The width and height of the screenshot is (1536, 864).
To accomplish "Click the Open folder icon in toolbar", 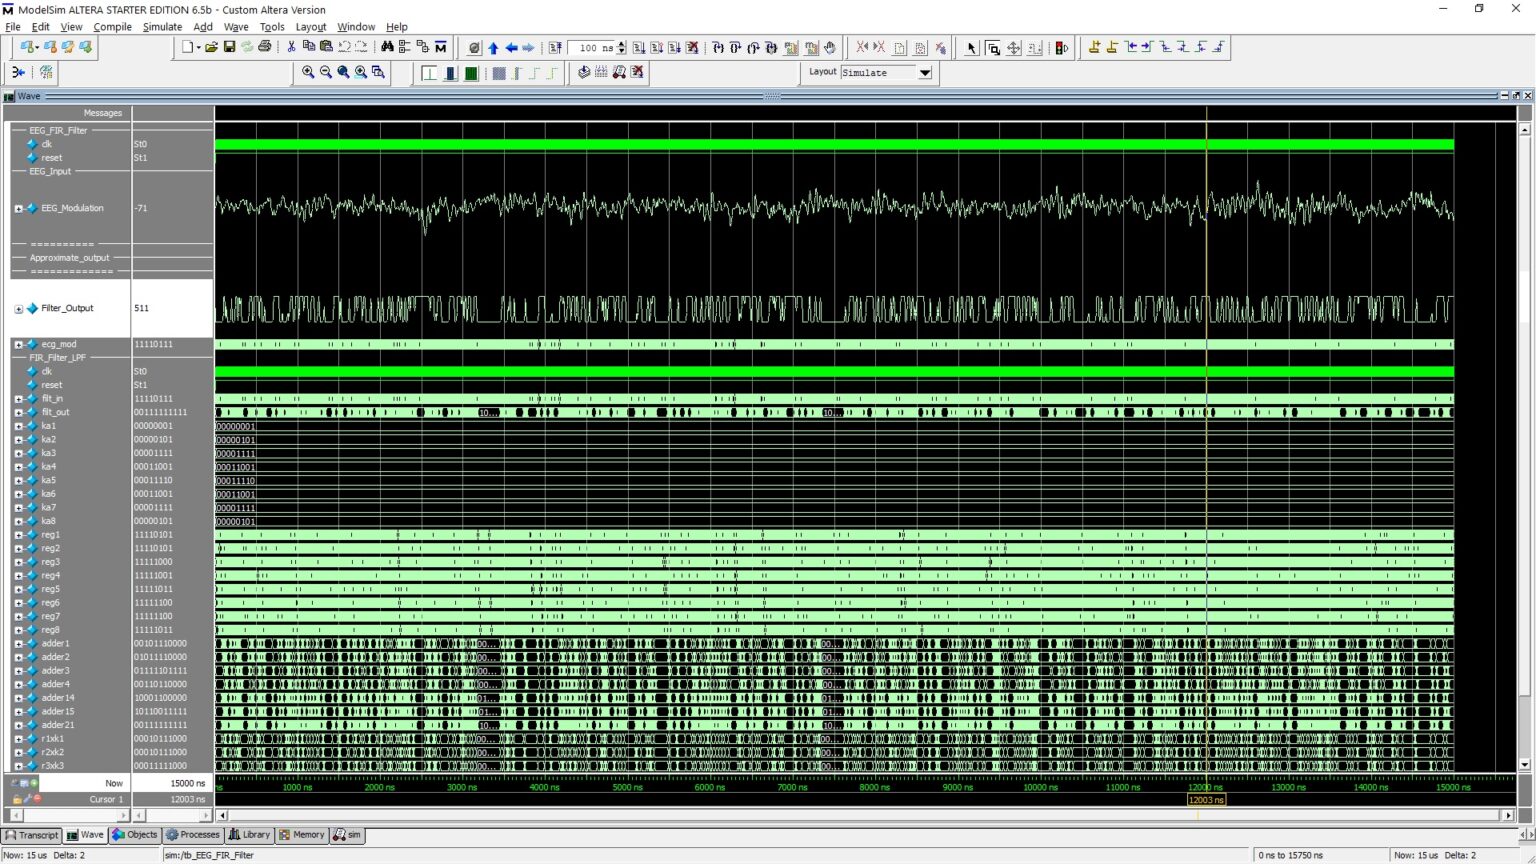I will [x=211, y=47].
